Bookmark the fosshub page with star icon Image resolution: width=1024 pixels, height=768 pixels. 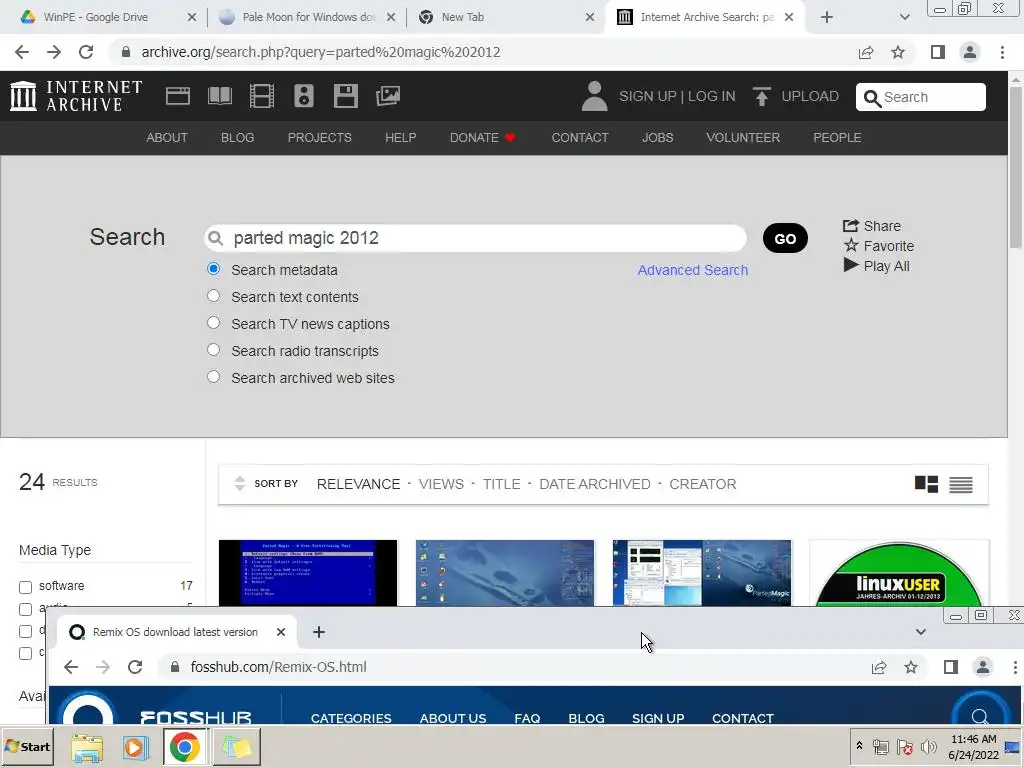click(911, 667)
